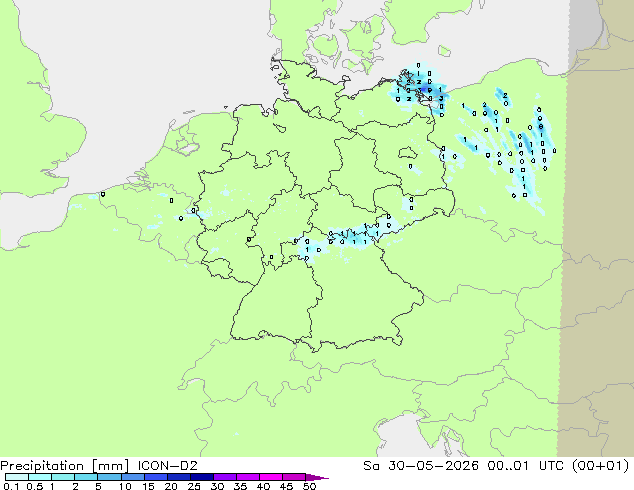This screenshot has width=634, height=490.
Task: Select the 45–50 mm legend color box
Action: coord(294,477)
